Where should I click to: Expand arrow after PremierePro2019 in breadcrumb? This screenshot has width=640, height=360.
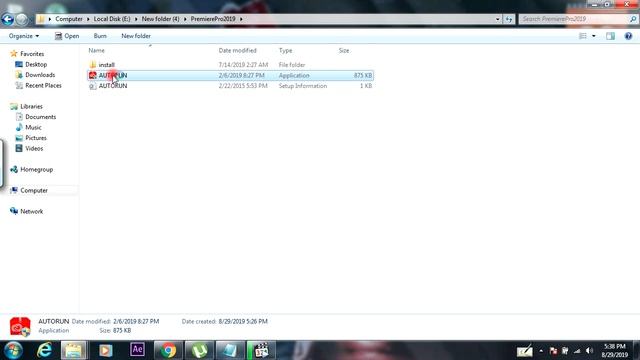point(241,19)
